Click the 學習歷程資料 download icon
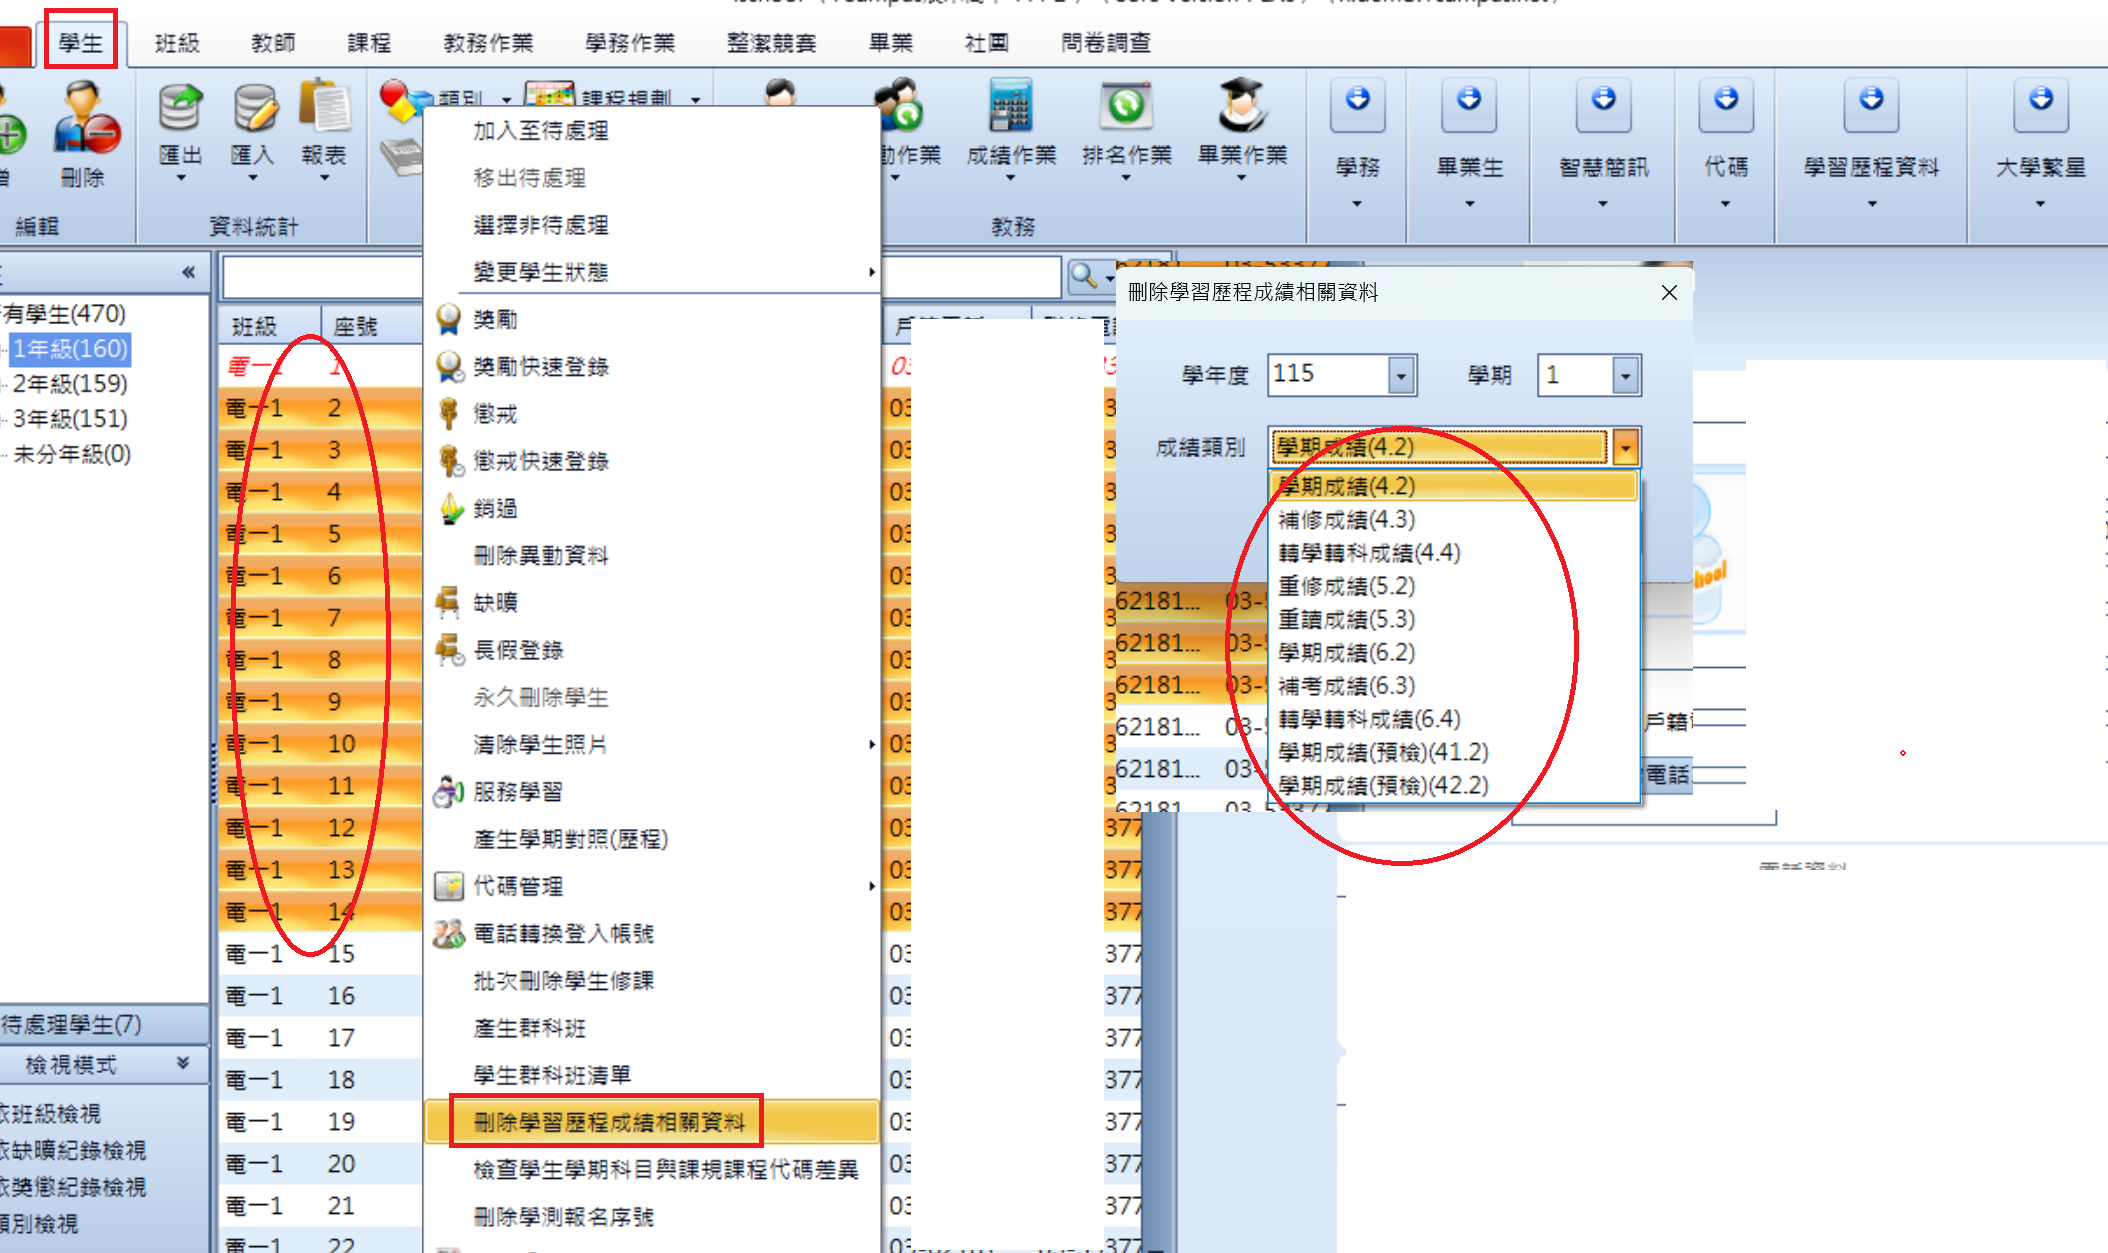The height and width of the screenshot is (1253, 2108). pyautogui.click(x=1871, y=104)
